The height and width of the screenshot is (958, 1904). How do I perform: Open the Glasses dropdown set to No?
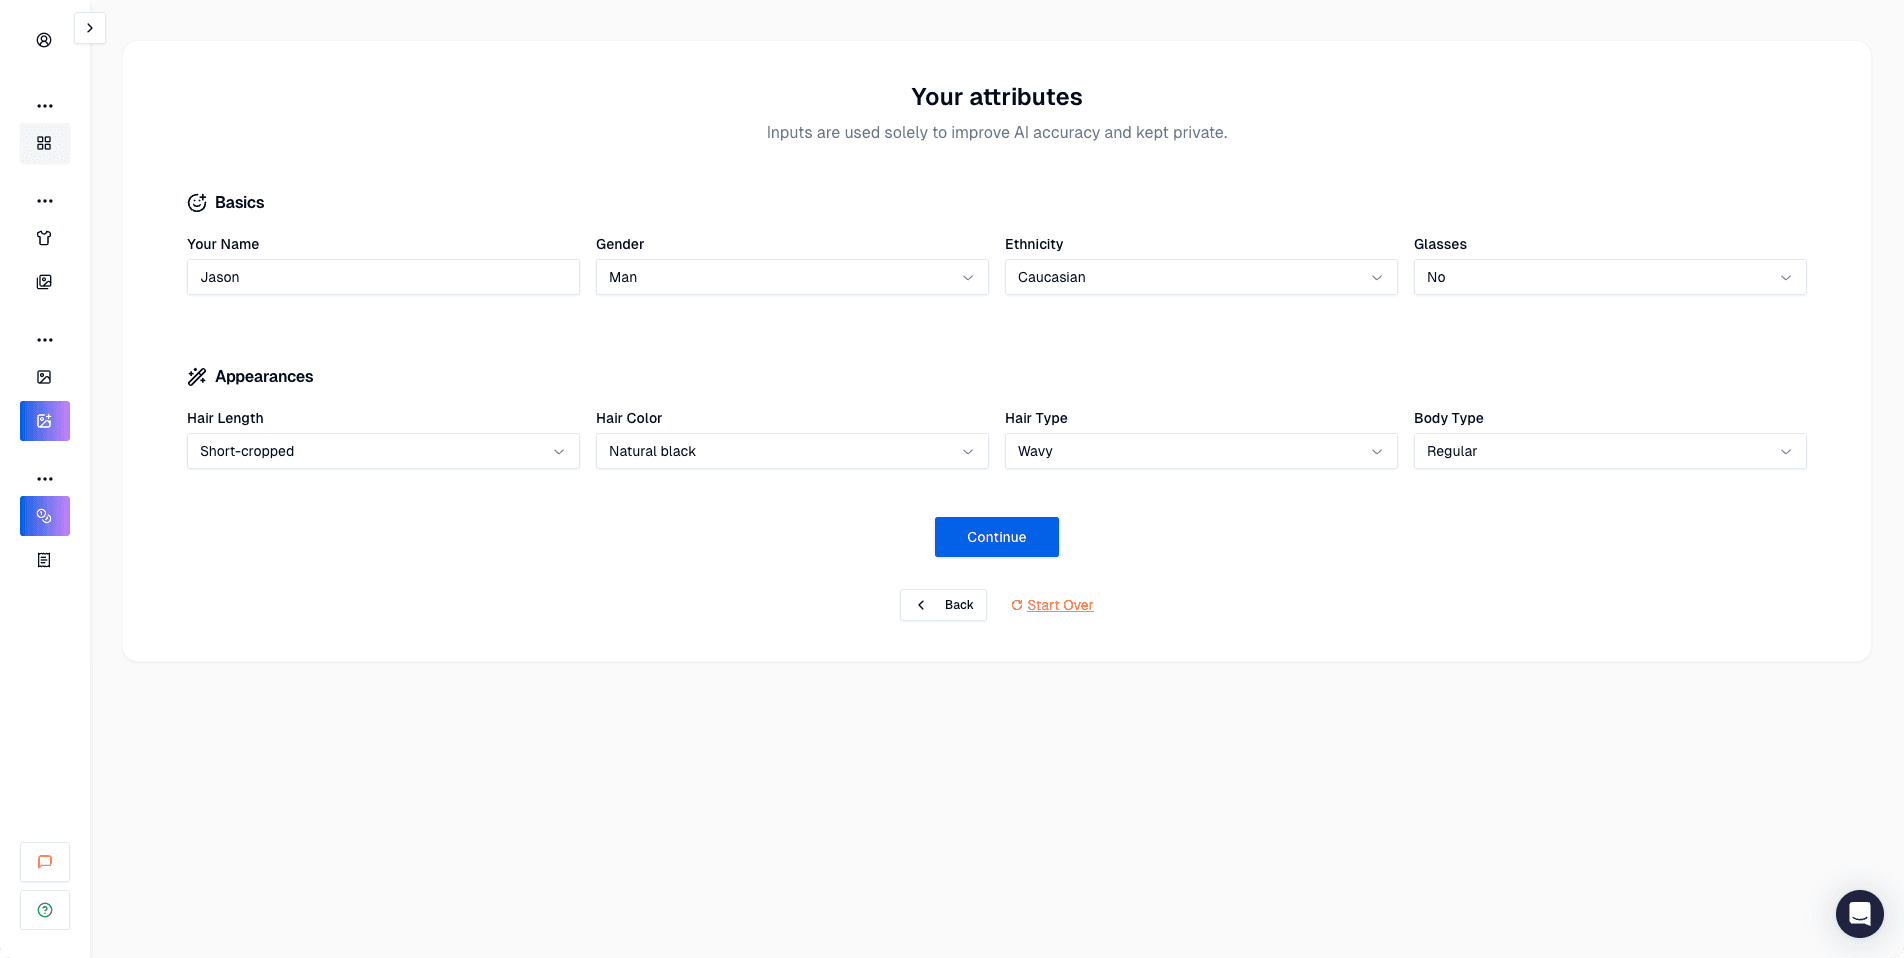(1609, 277)
